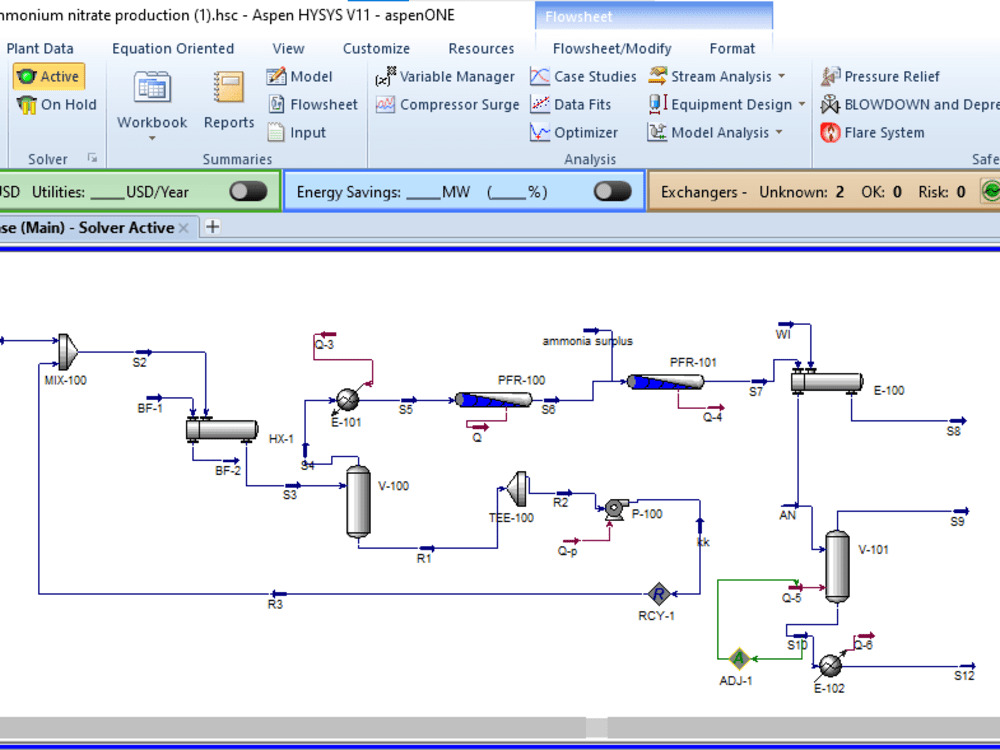Open Flowsheet summary

point(312,105)
